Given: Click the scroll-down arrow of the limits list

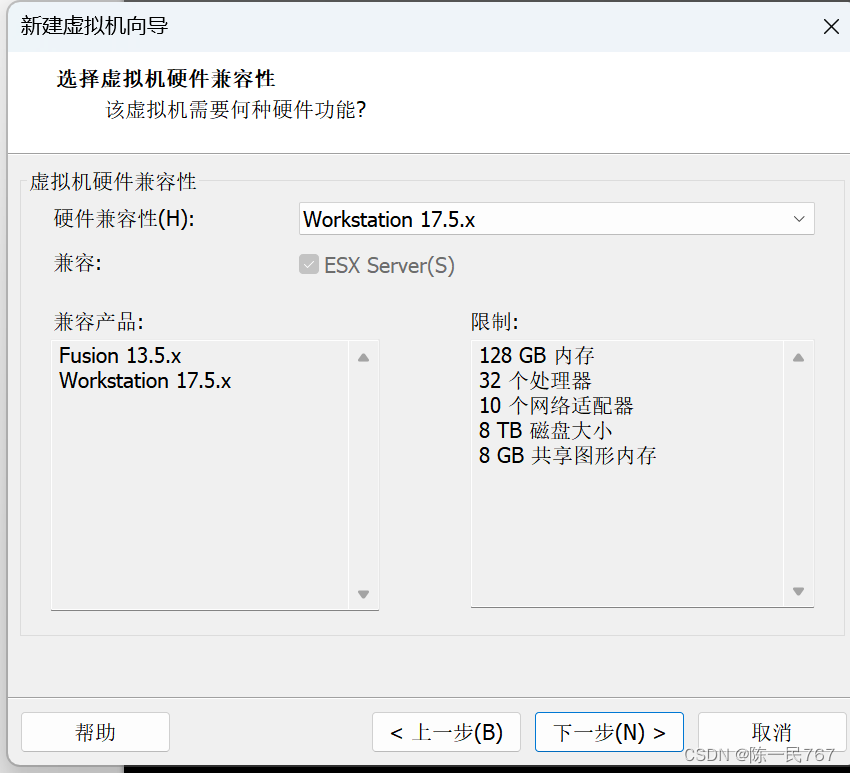Looking at the screenshot, I should click(x=799, y=593).
